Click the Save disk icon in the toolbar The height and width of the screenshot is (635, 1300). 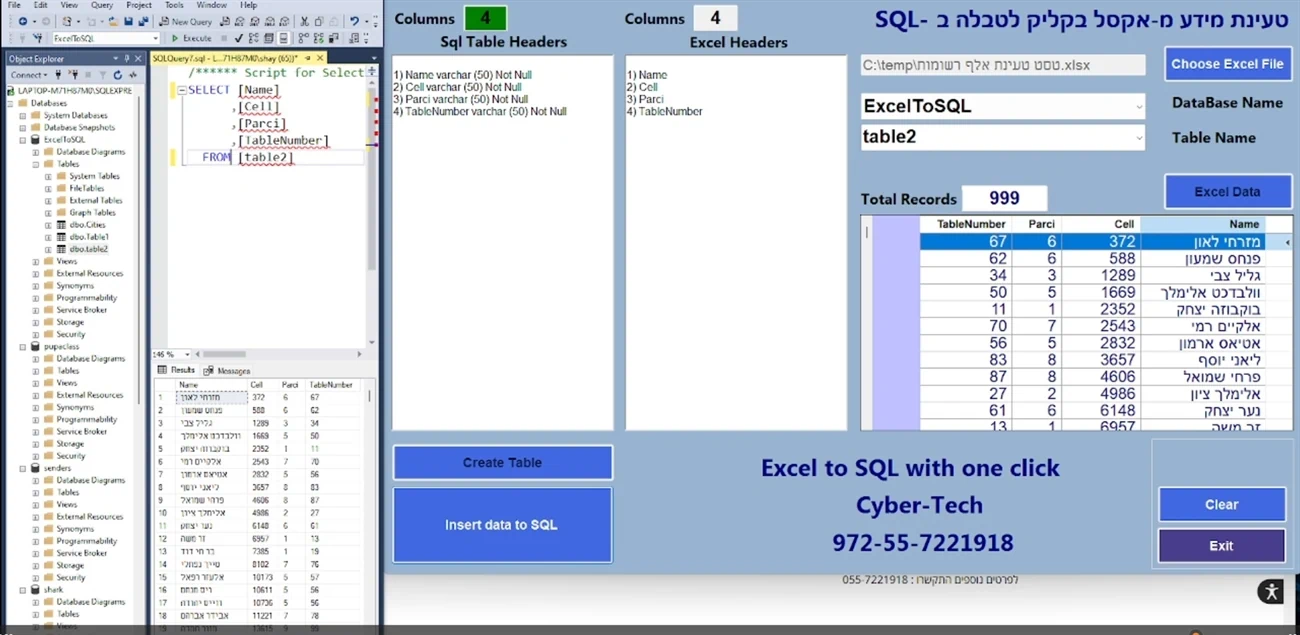click(129, 21)
